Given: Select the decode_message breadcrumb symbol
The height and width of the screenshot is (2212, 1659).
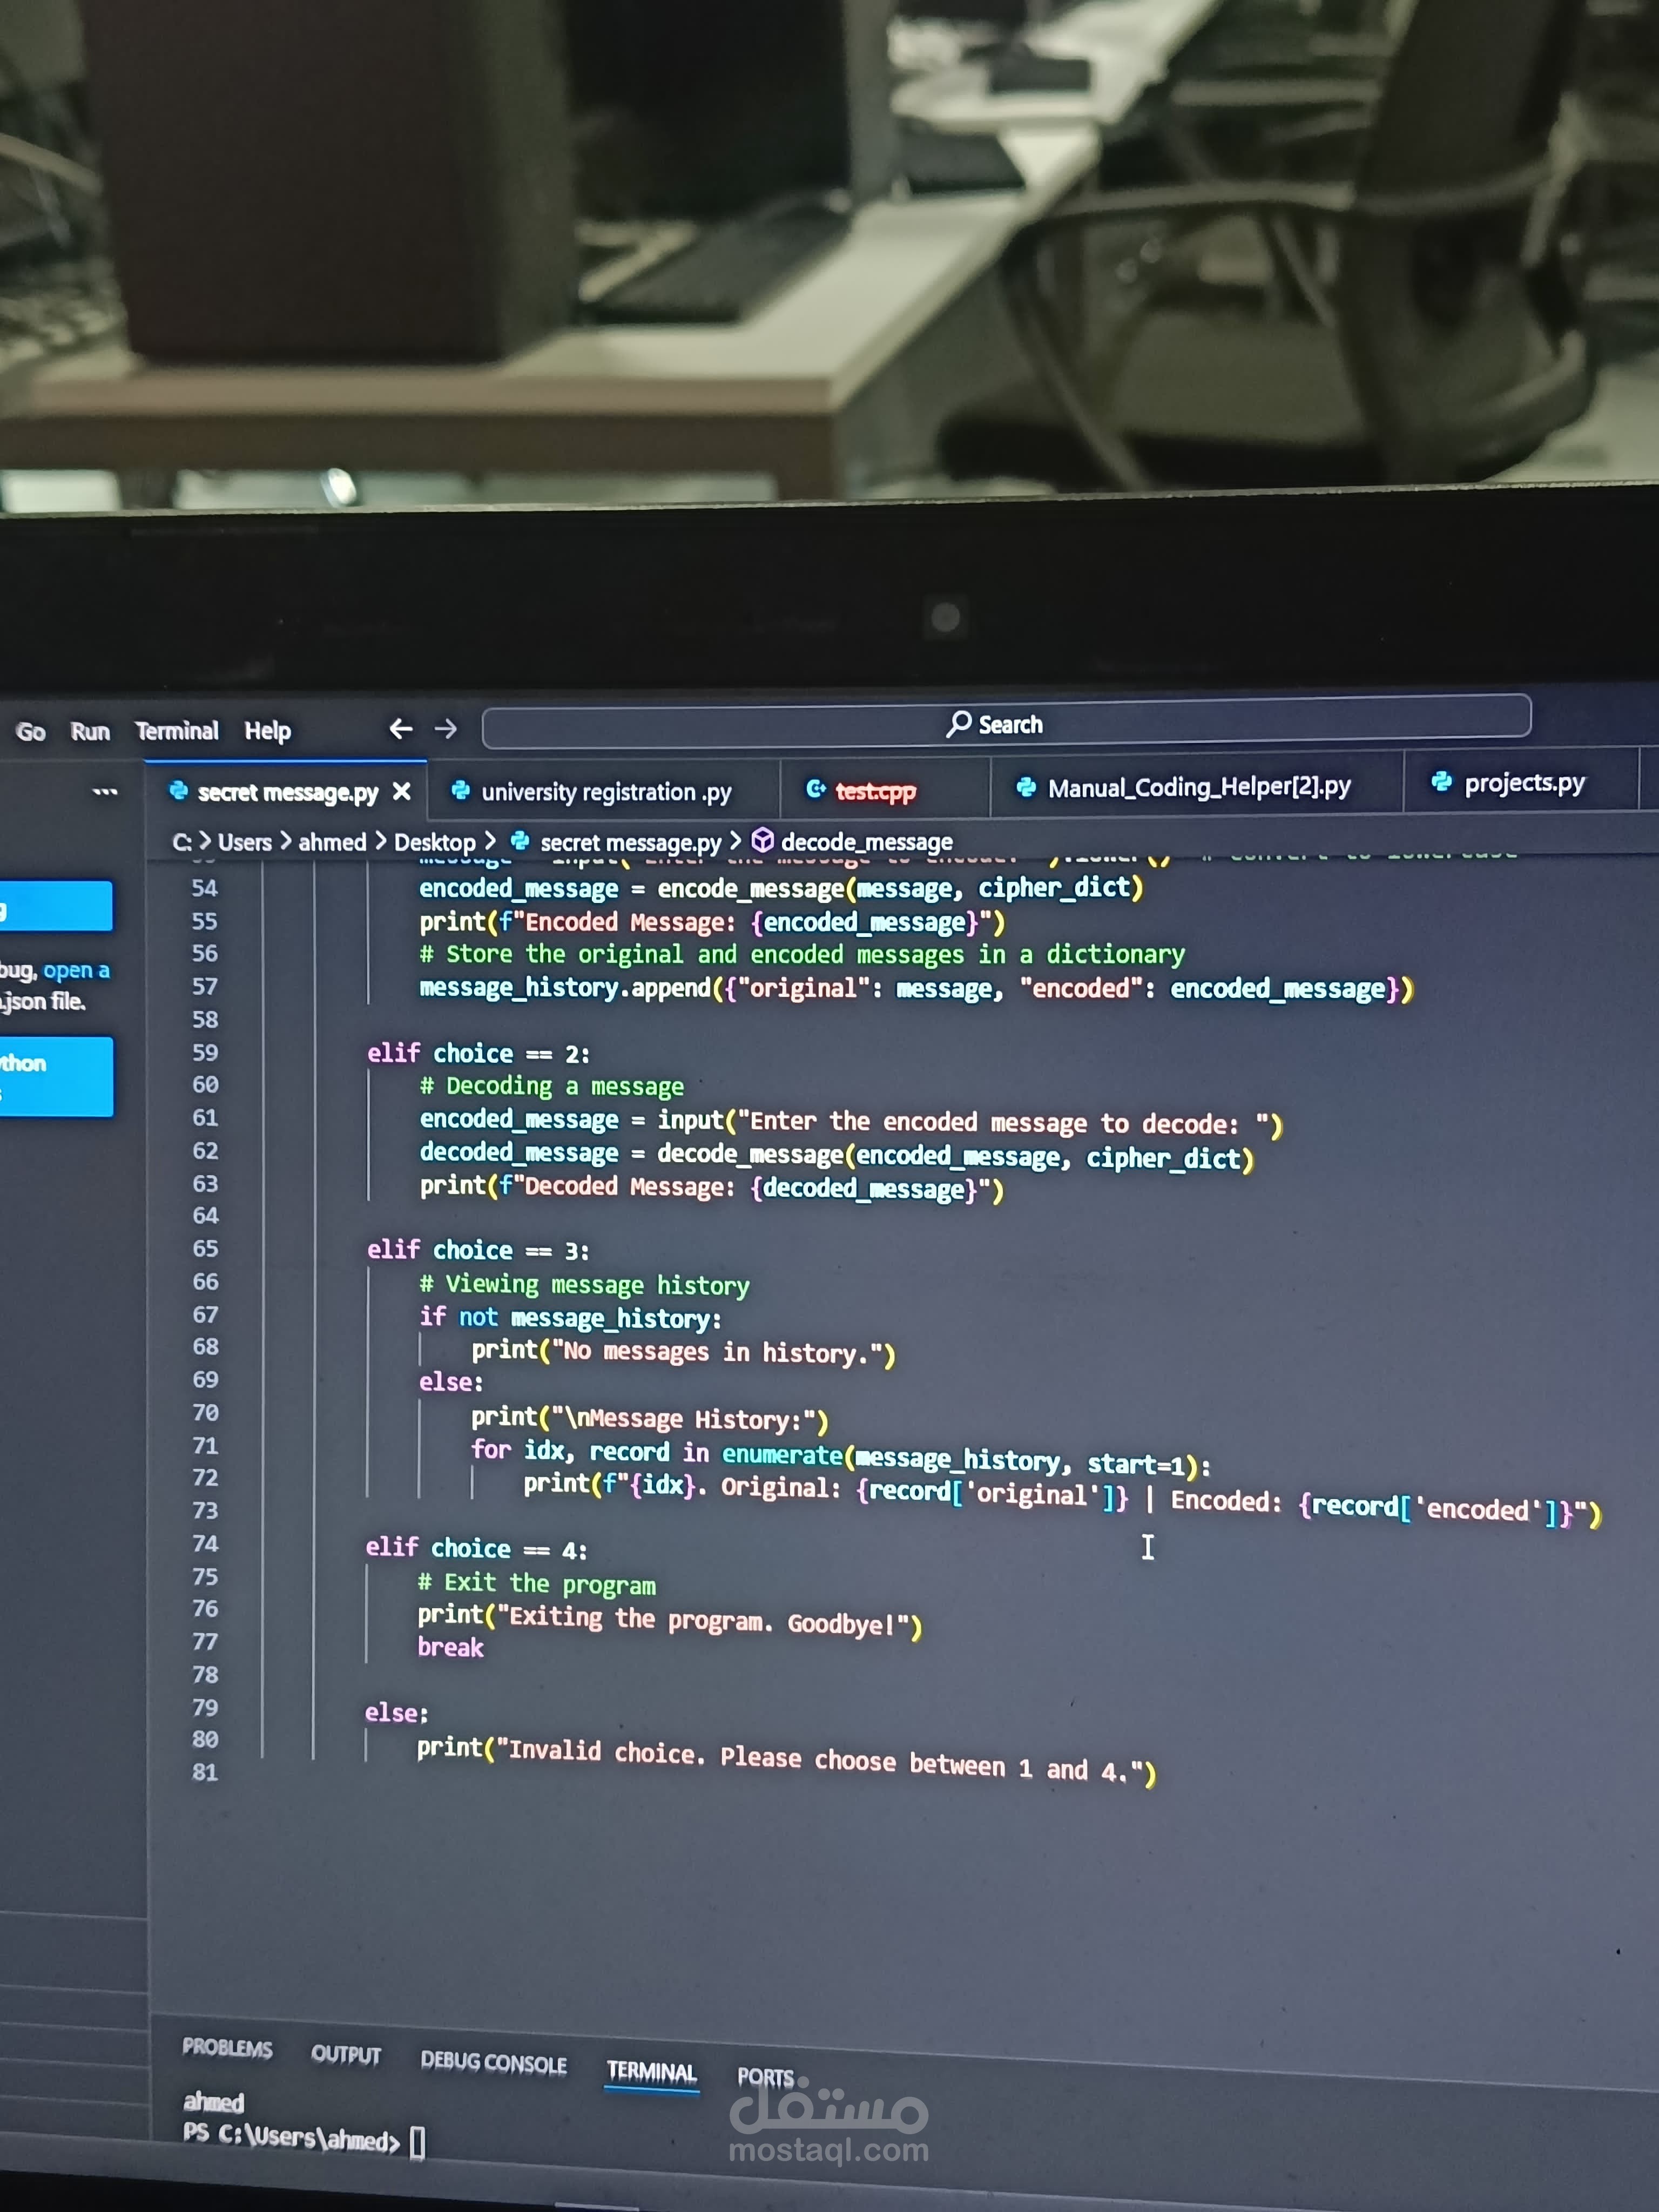Looking at the screenshot, I should coord(866,841).
